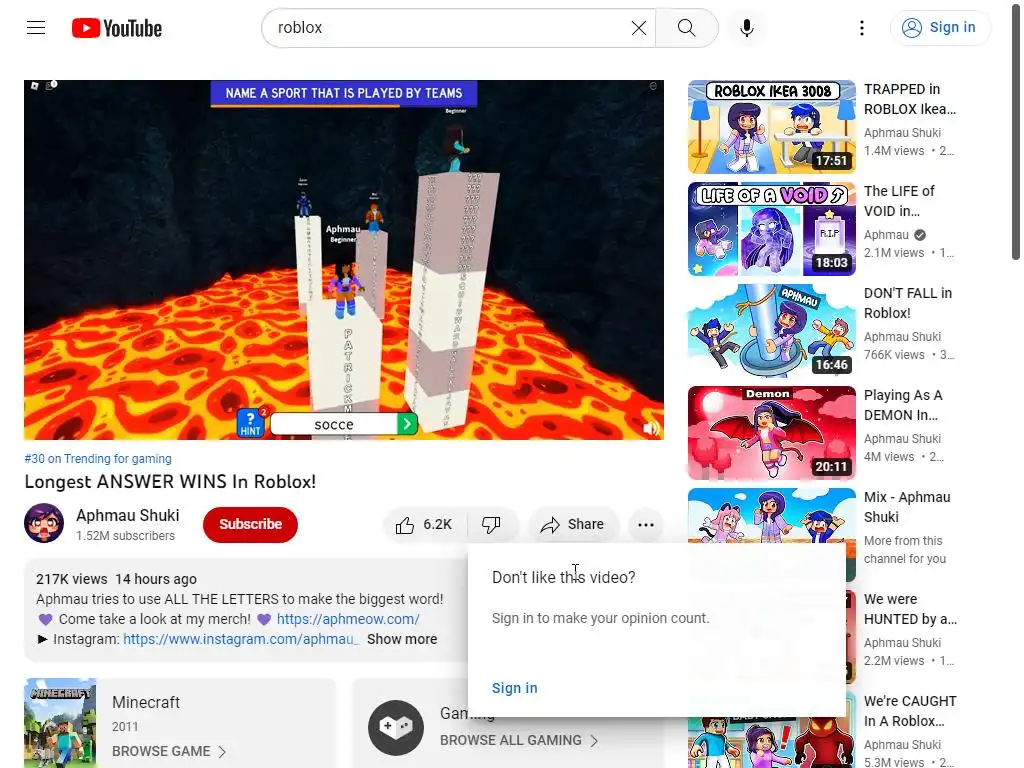
Task: Submit search with the magnifier button
Action: click(686, 27)
